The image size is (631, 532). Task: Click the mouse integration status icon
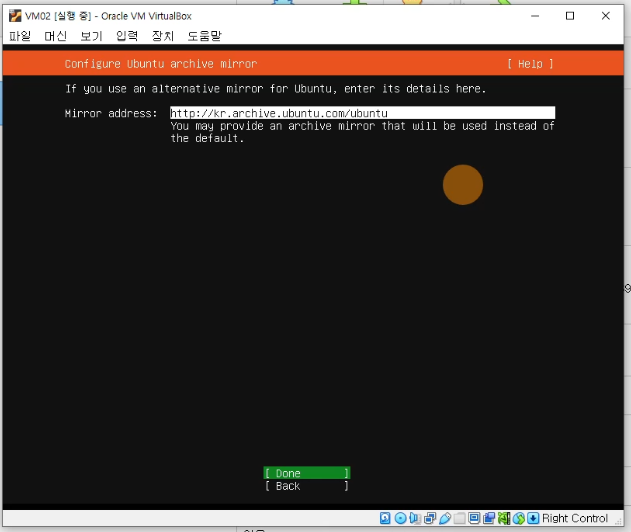coord(519,518)
